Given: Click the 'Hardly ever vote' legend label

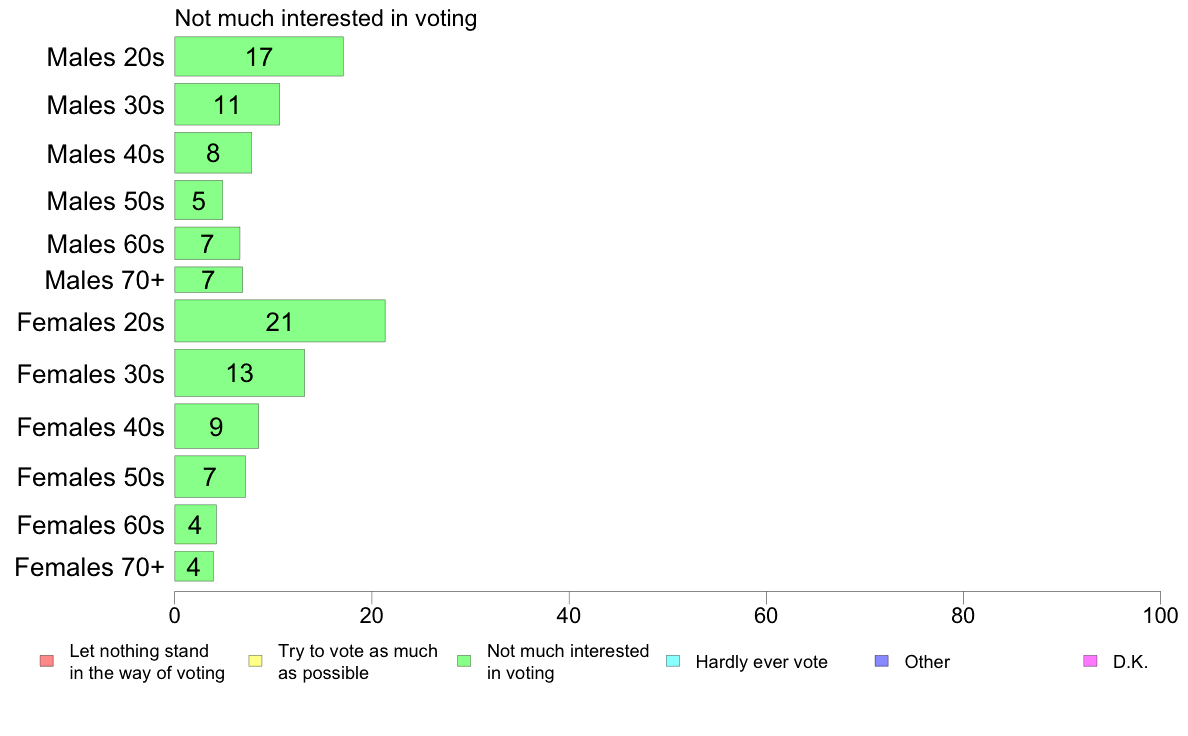Looking at the screenshot, I should pos(761,662).
